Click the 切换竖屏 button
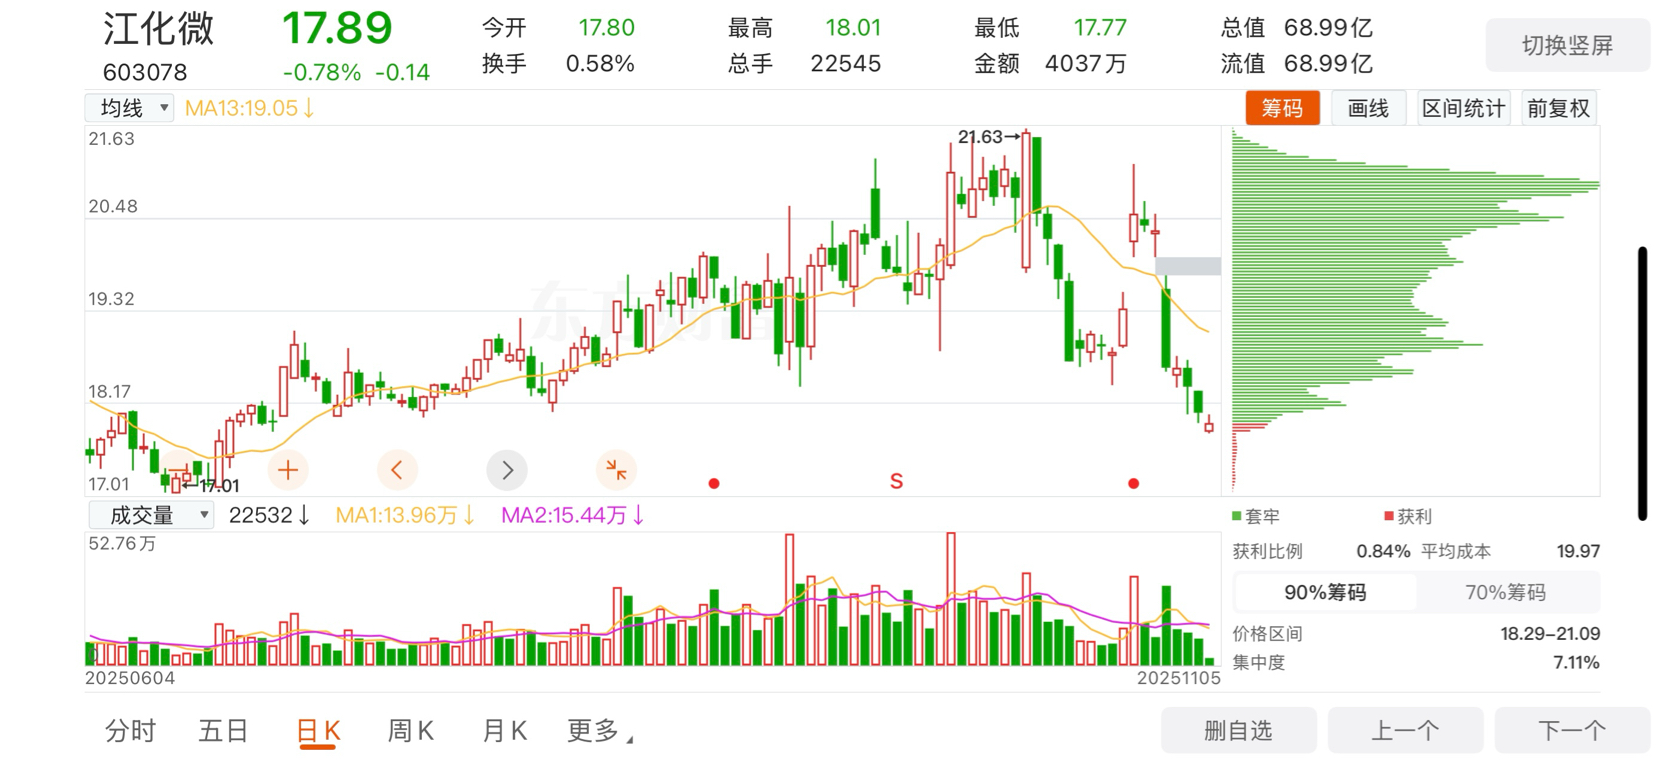 [x=1567, y=45]
